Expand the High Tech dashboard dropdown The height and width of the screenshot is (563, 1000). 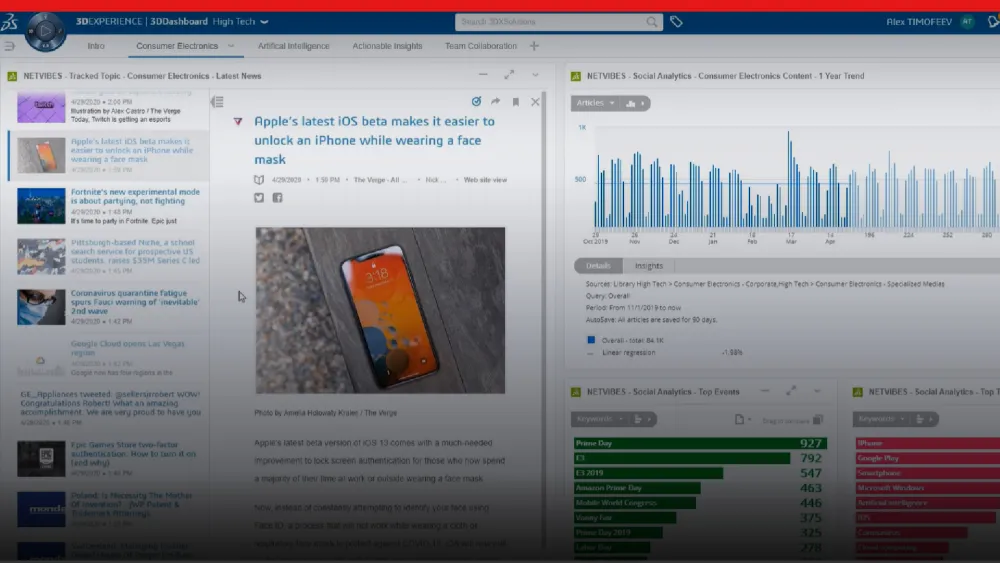click(x=265, y=22)
